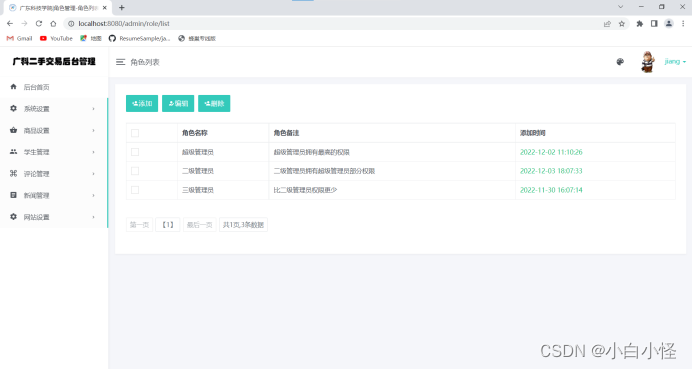Open 系统设置 menu item
The height and width of the screenshot is (369, 692).
(x=54, y=109)
